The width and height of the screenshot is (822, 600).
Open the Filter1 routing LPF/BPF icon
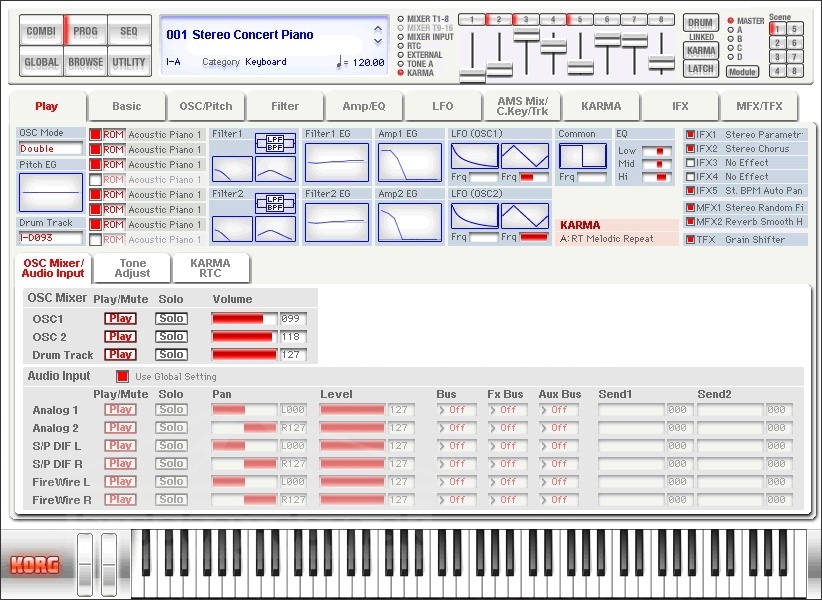pos(275,143)
